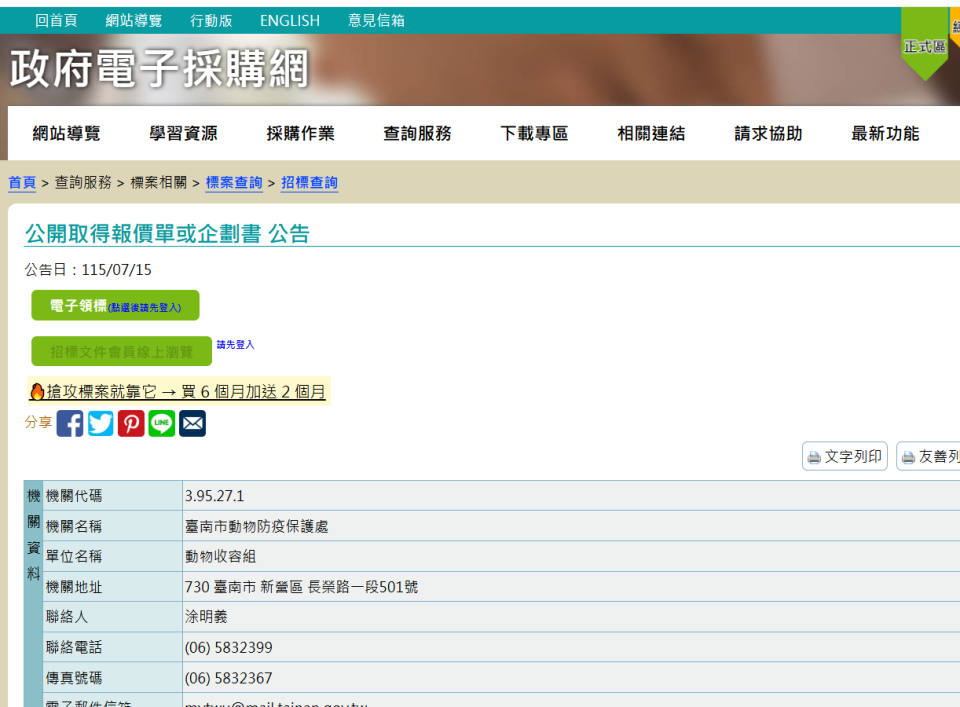Click the 文字列印 print button
This screenshot has width=960, height=707.
(845, 457)
